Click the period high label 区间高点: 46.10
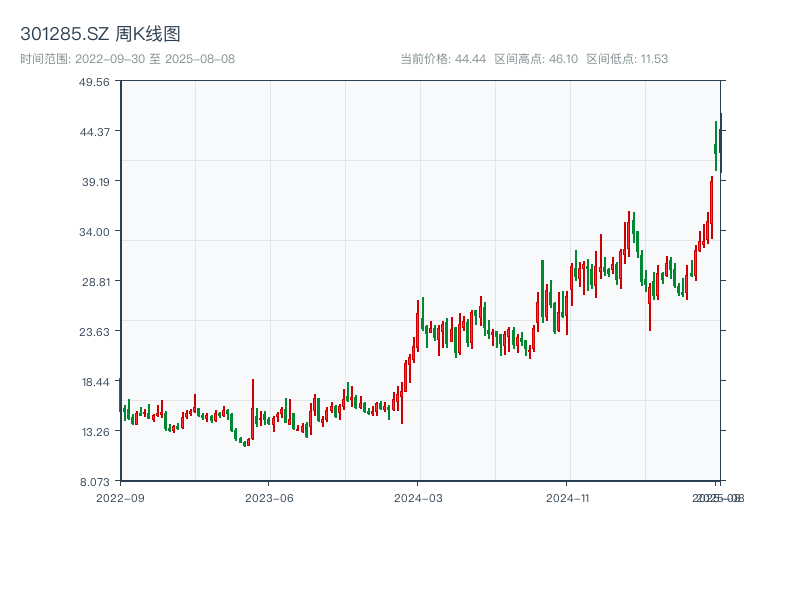The height and width of the screenshot is (600, 800). coord(536,59)
